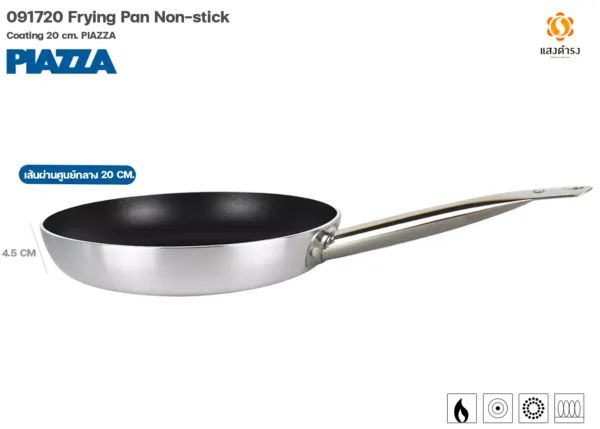Viewport: 600px width, 429px height.
Task: Click the Coating 20 cm. PIAZZA subtitle
Action: [61, 36]
